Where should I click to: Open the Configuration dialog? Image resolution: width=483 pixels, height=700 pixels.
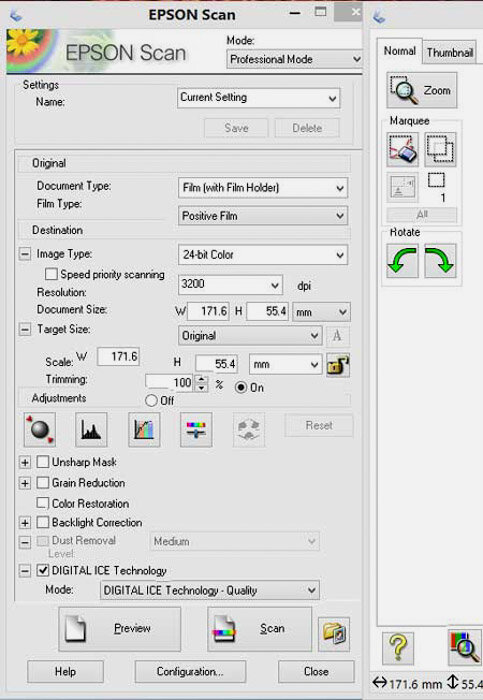(190, 671)
